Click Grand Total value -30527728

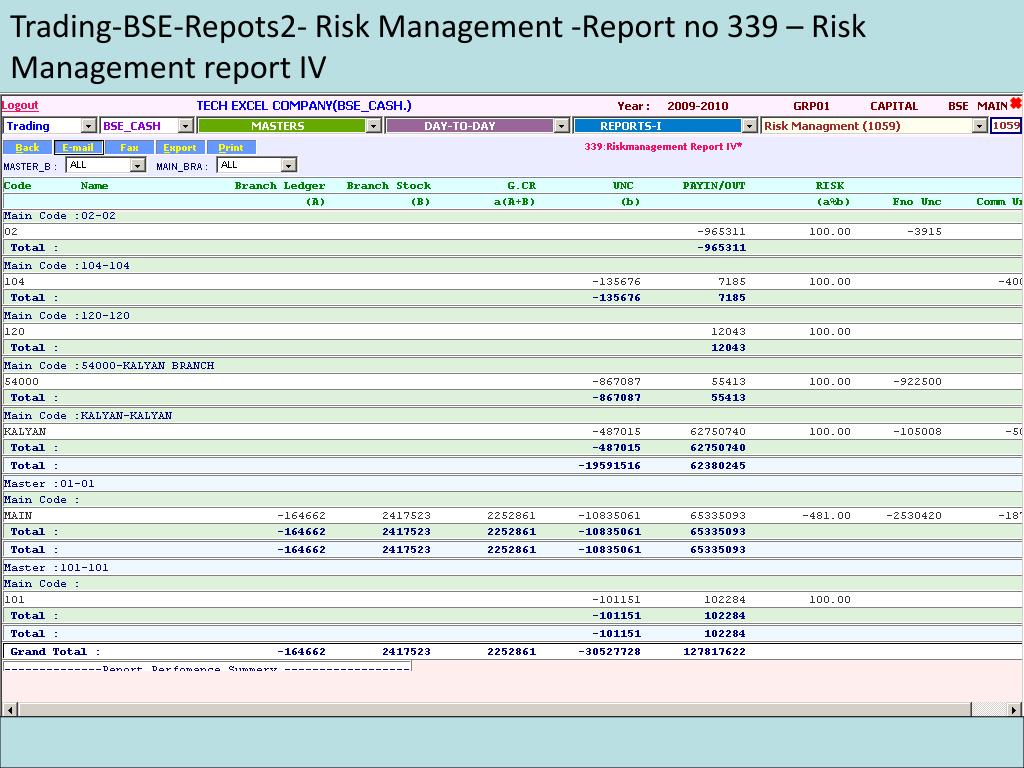click(609, 651)
